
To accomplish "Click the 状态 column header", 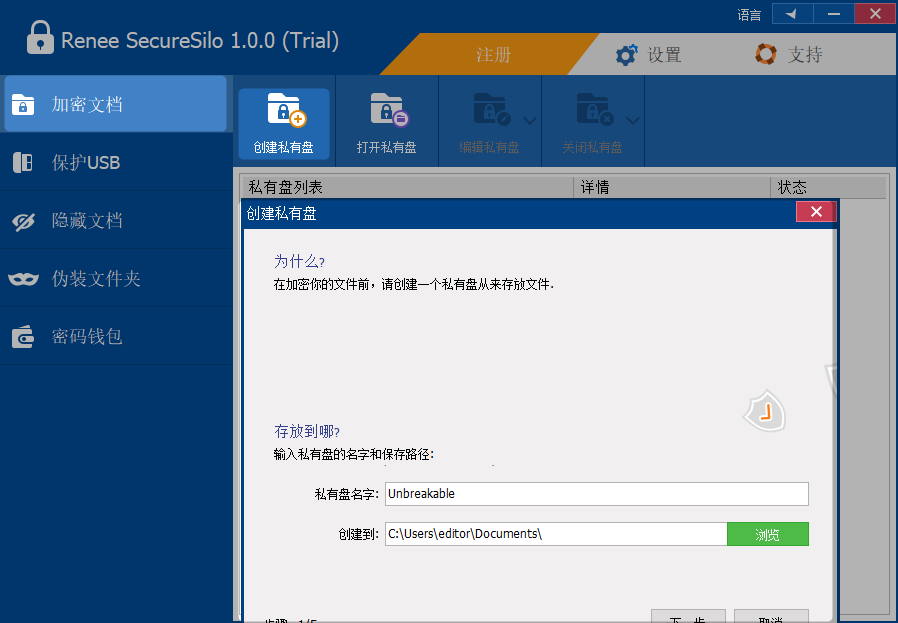I will [828, 187].
